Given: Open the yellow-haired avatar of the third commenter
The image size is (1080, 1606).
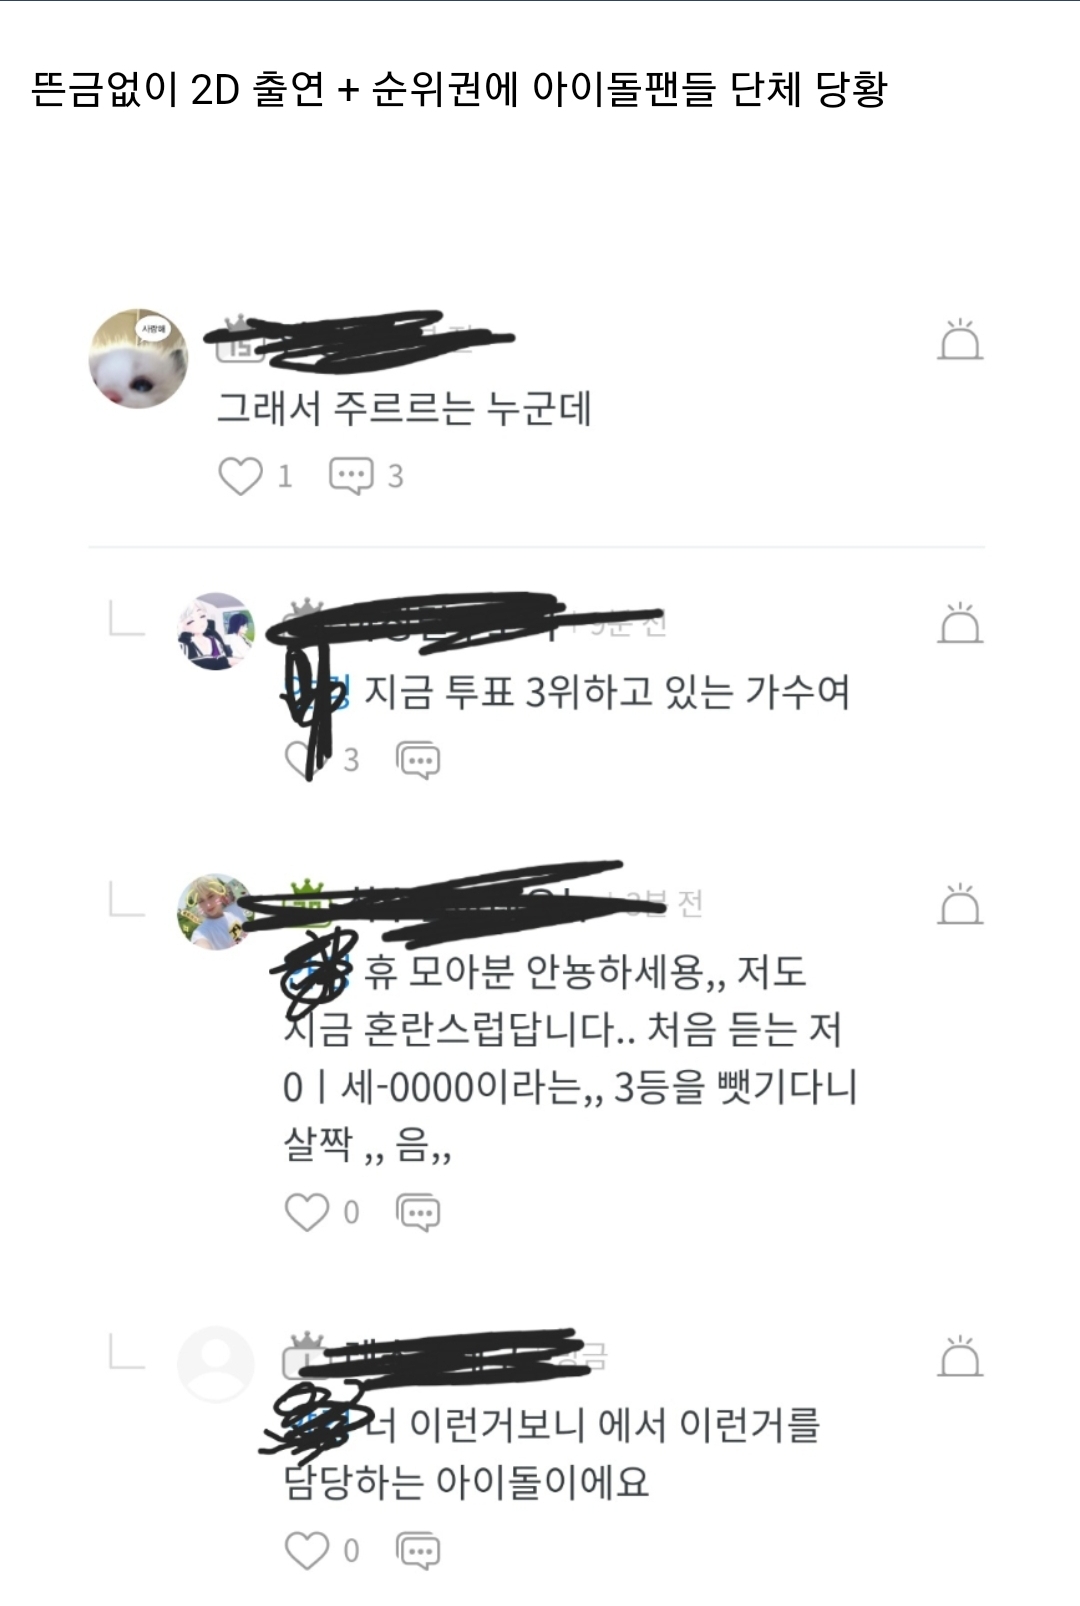Looking at the screenshot, I should coord(216,911).
